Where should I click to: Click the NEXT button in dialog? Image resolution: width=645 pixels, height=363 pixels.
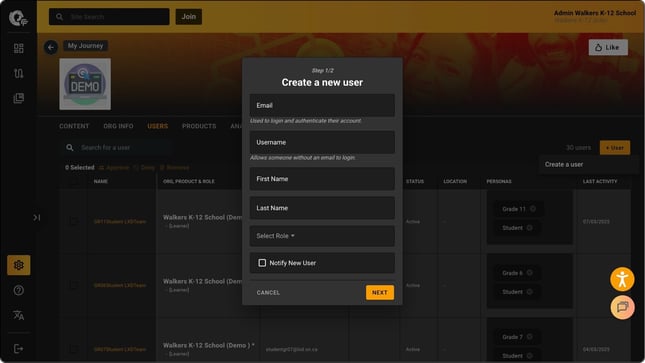pyautogui.click(x=380, y=293)
